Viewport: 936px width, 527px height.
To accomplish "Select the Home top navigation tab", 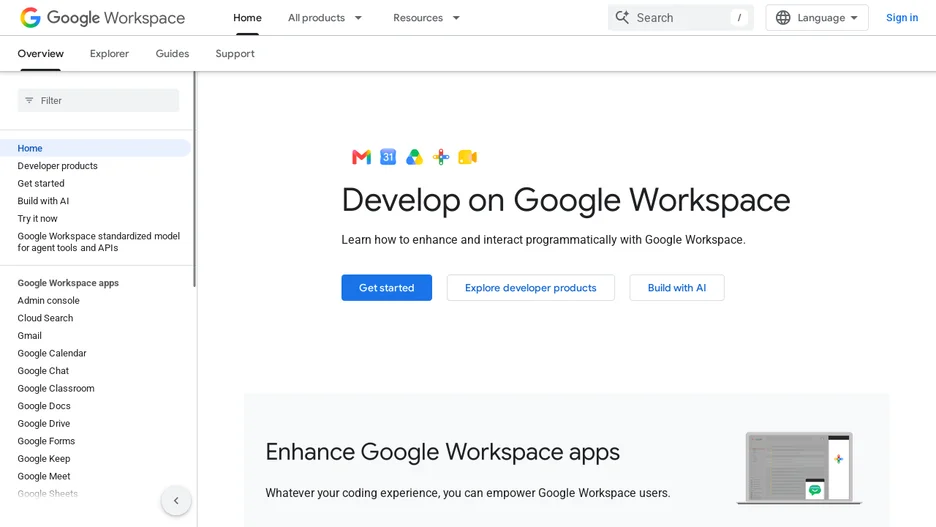I will [x=247, y=18].
